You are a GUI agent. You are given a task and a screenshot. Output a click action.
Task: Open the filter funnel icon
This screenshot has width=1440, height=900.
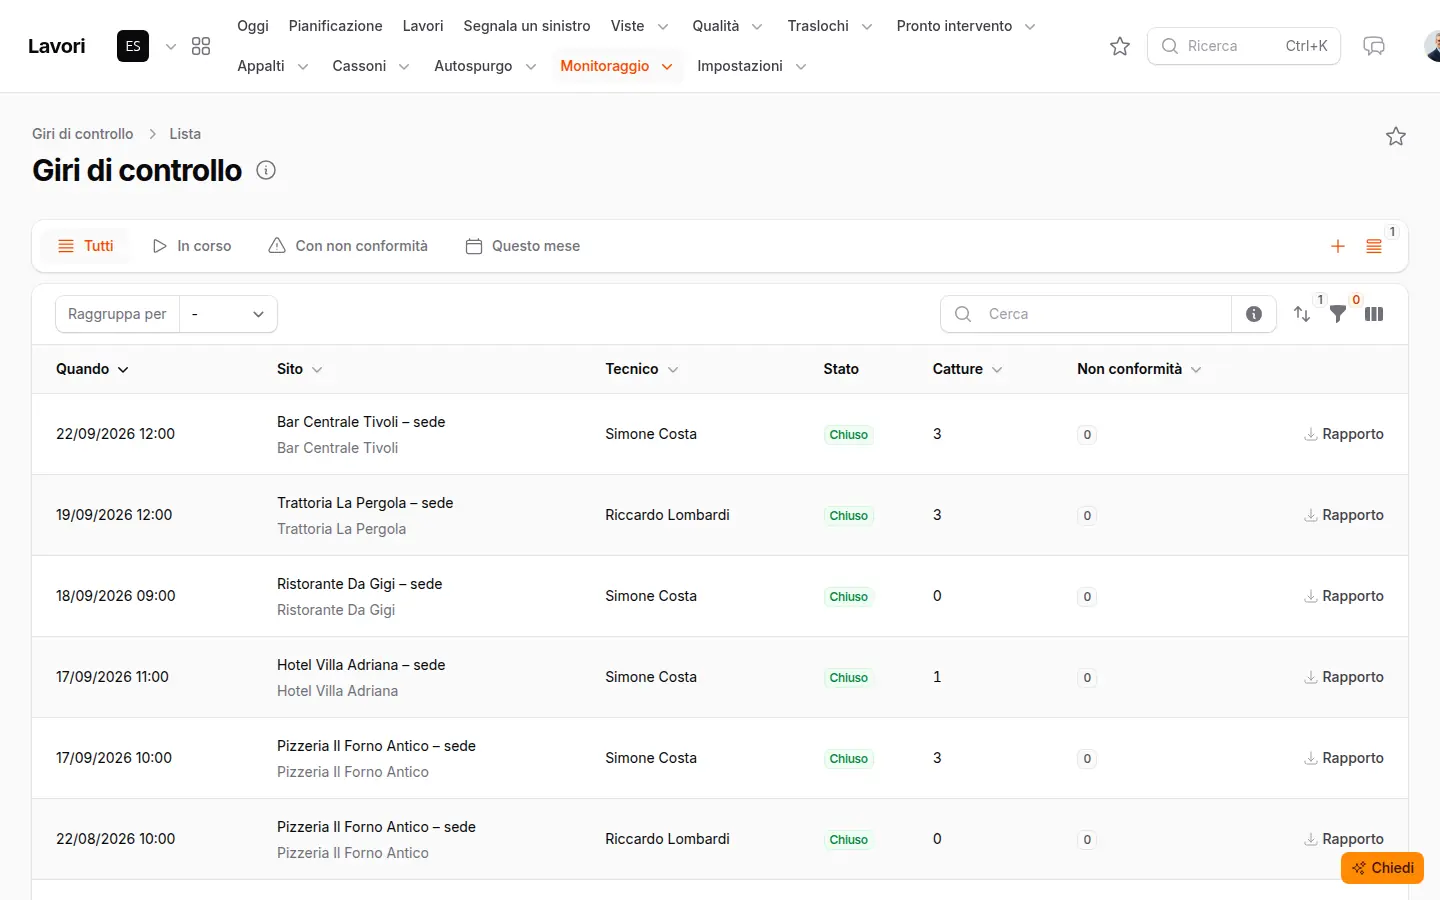(x=1338, y=314)
